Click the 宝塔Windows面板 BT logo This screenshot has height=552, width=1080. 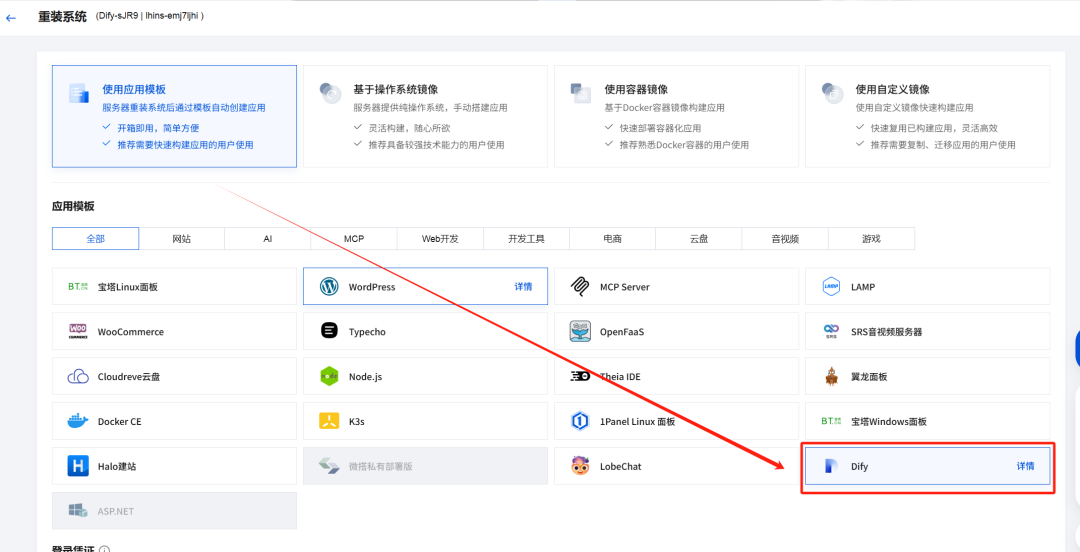831,421
